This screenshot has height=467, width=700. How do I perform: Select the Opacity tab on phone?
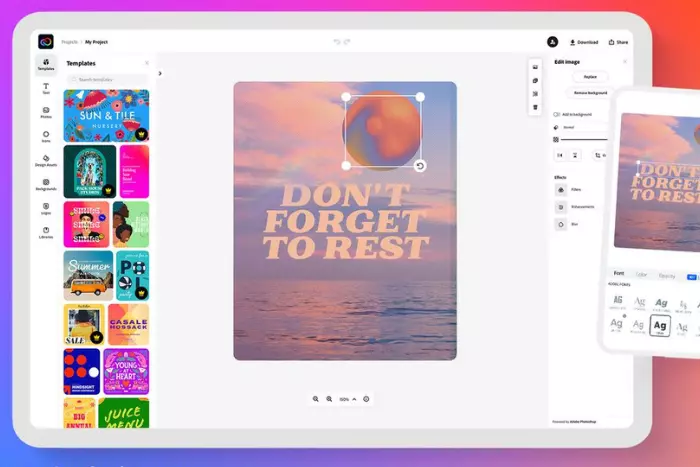point(667,276)
